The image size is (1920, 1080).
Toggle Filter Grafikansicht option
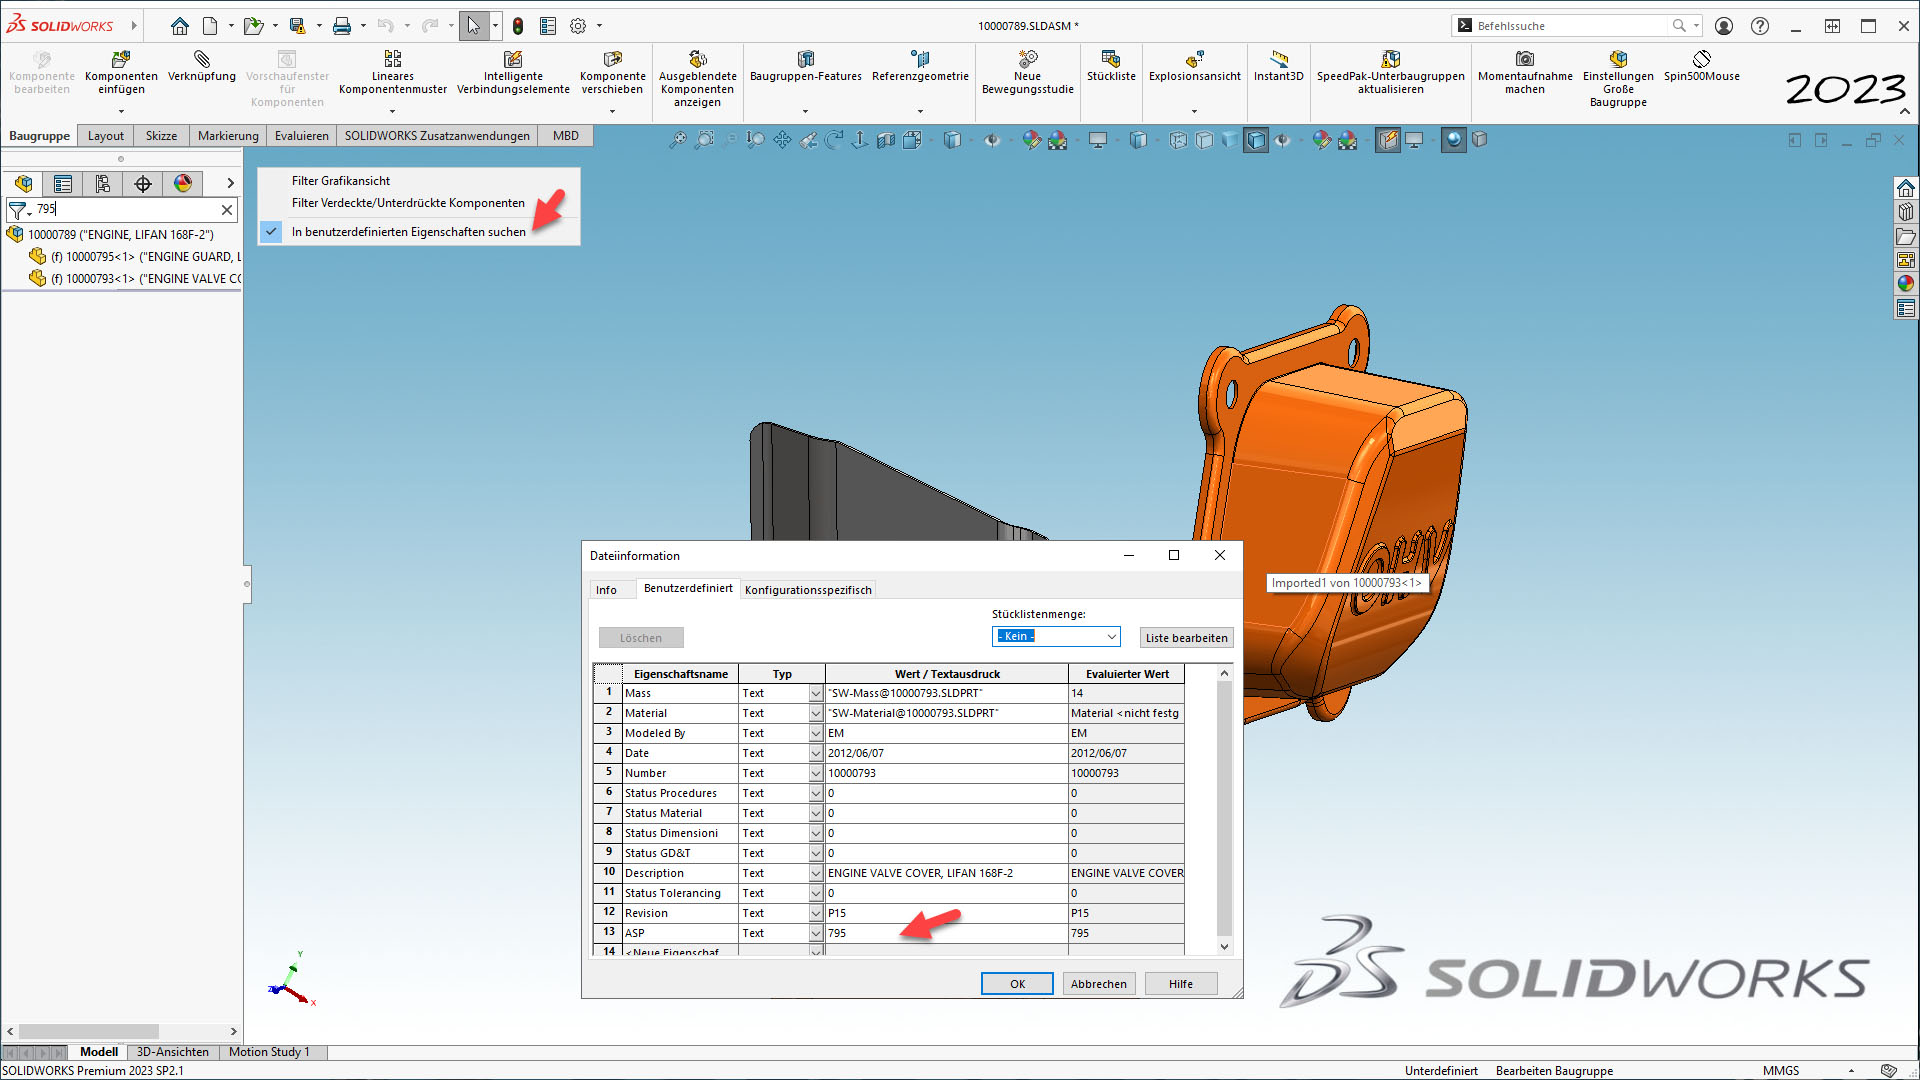341,181
